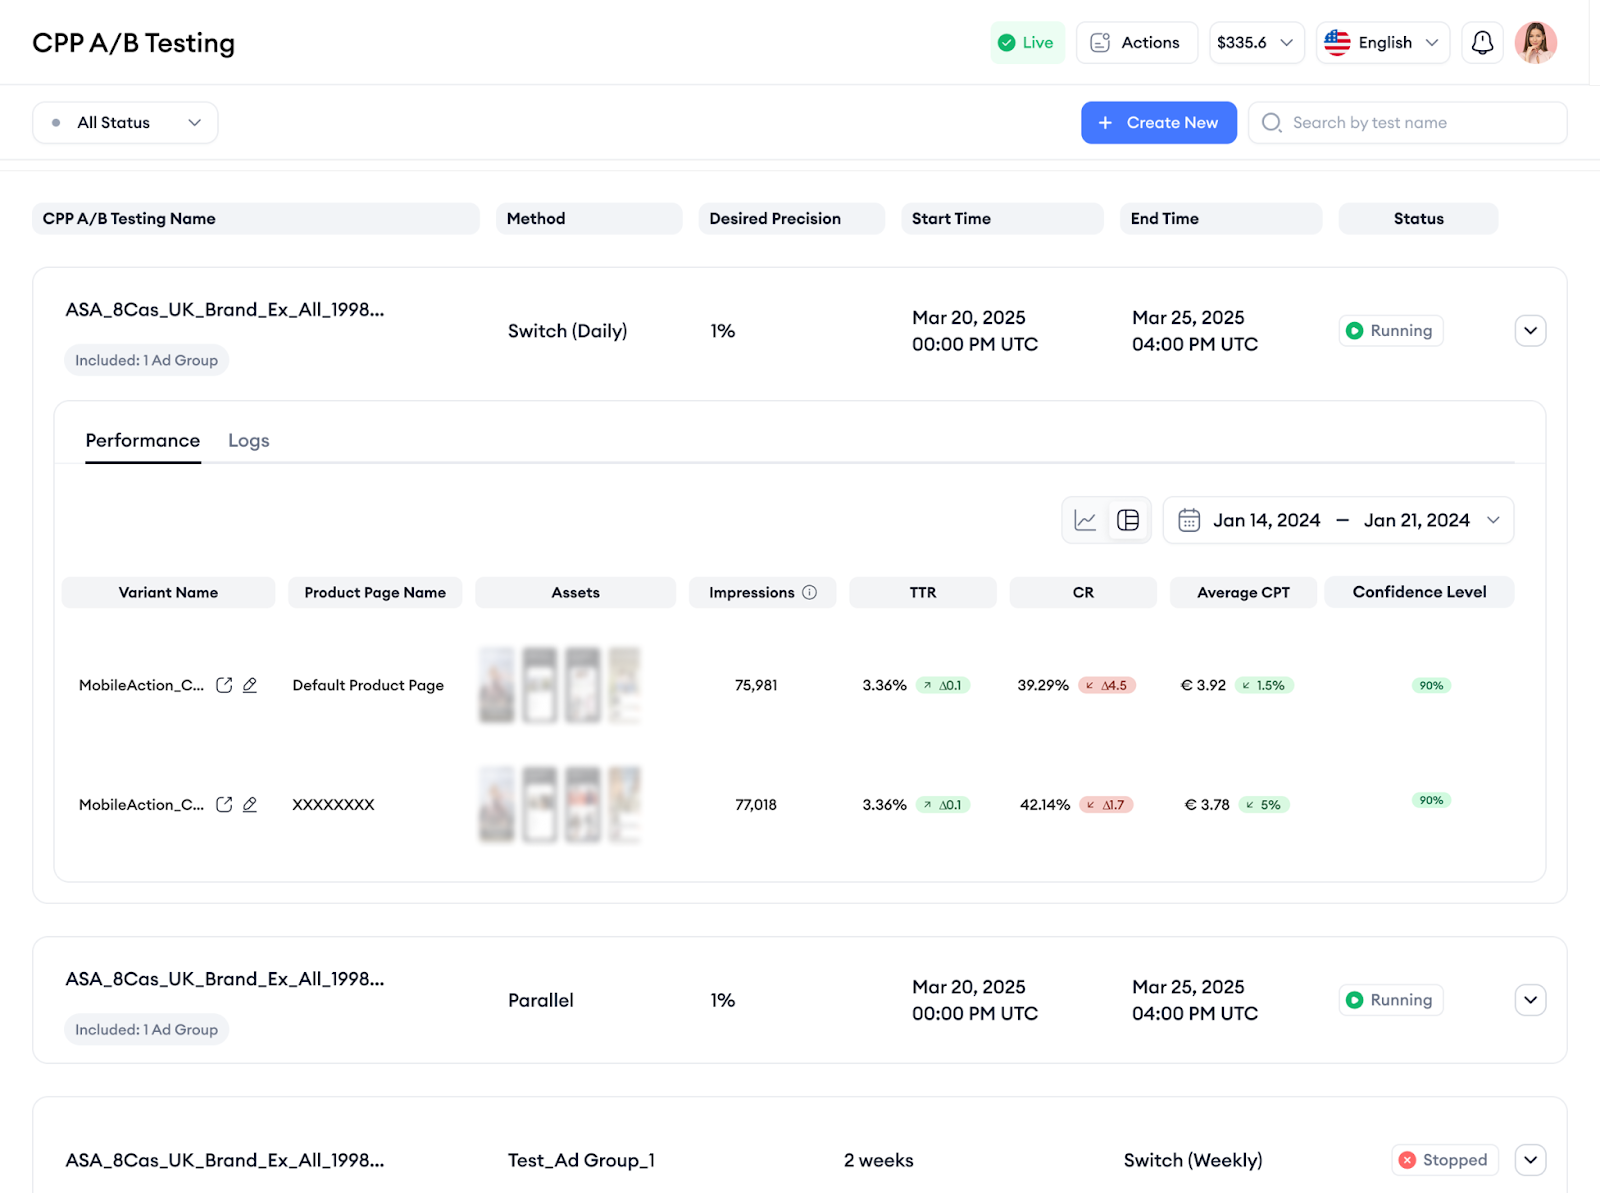Image resolution: width=1600 pixels, height=1193 pixels.
Task: Open the English language dropdown
Action: 1382,43
